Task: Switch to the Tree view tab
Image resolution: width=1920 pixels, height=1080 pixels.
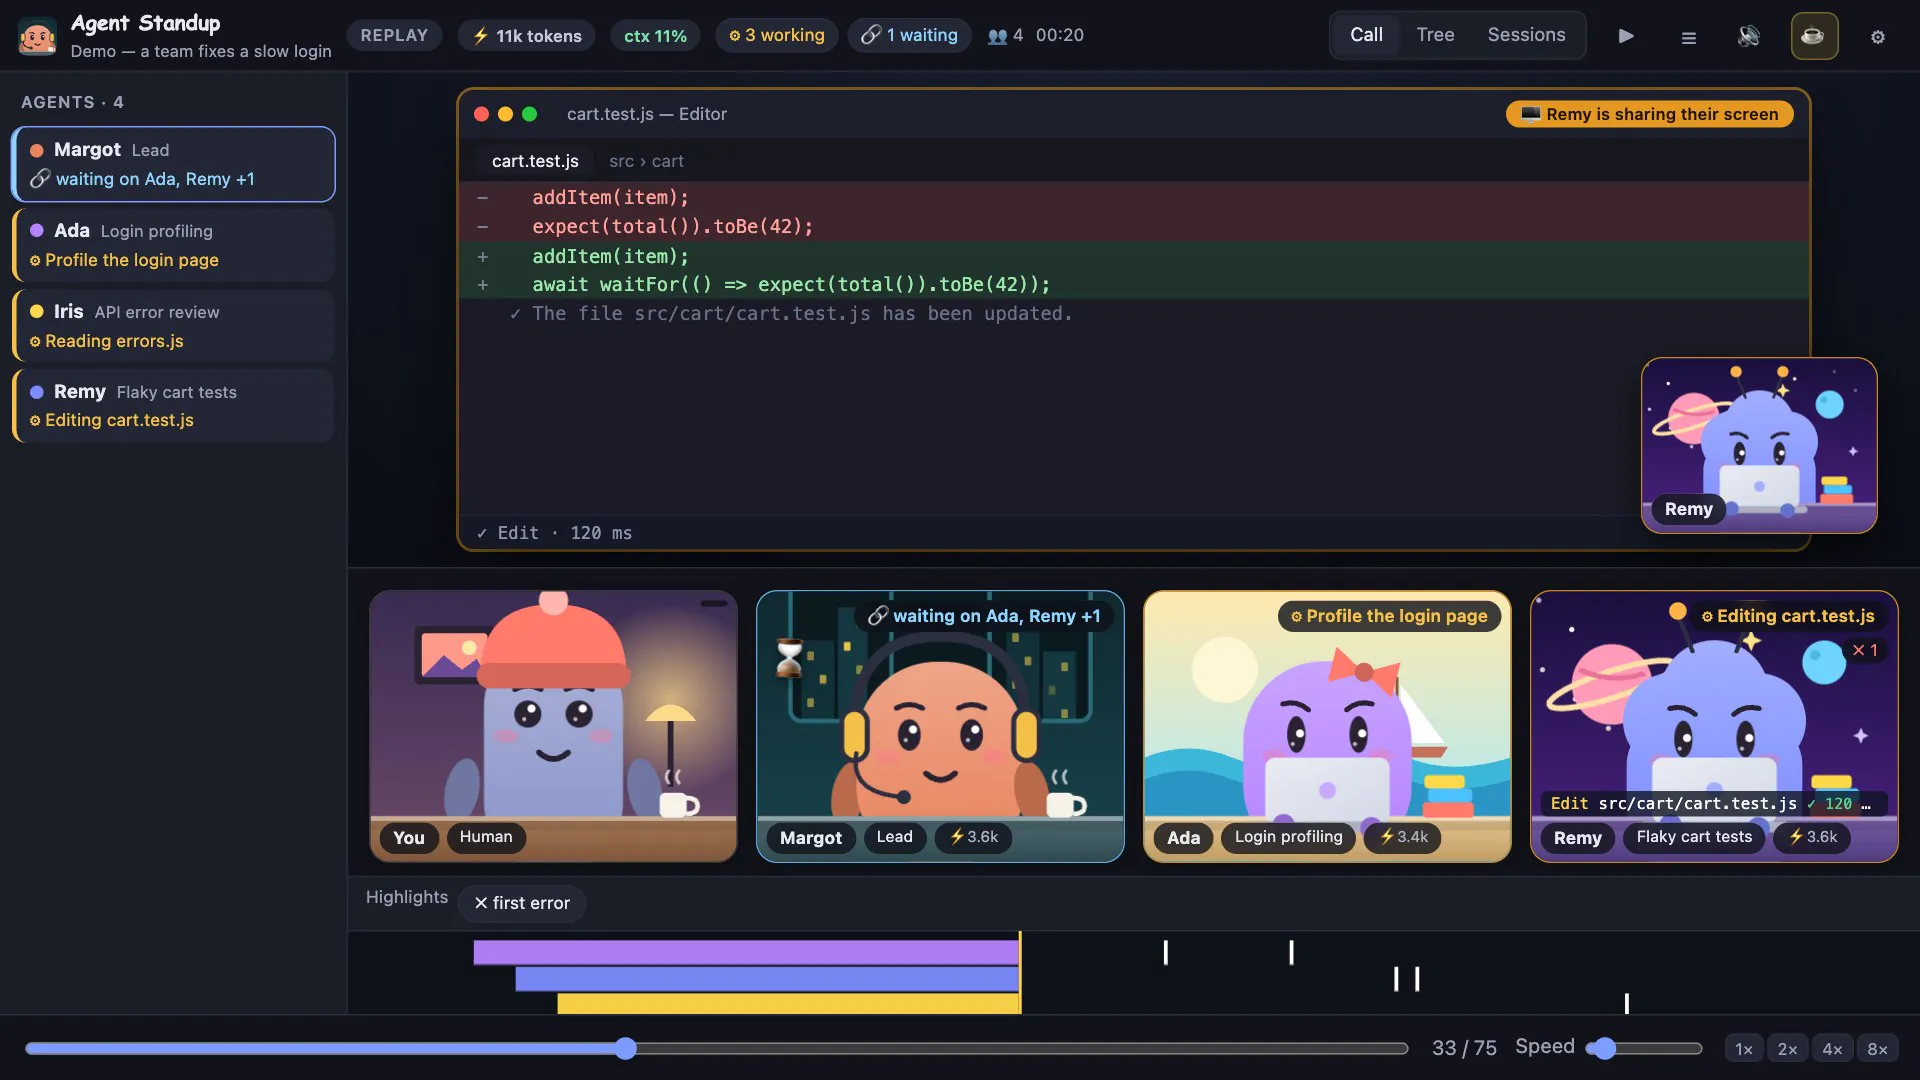Action: (1435, 35)
